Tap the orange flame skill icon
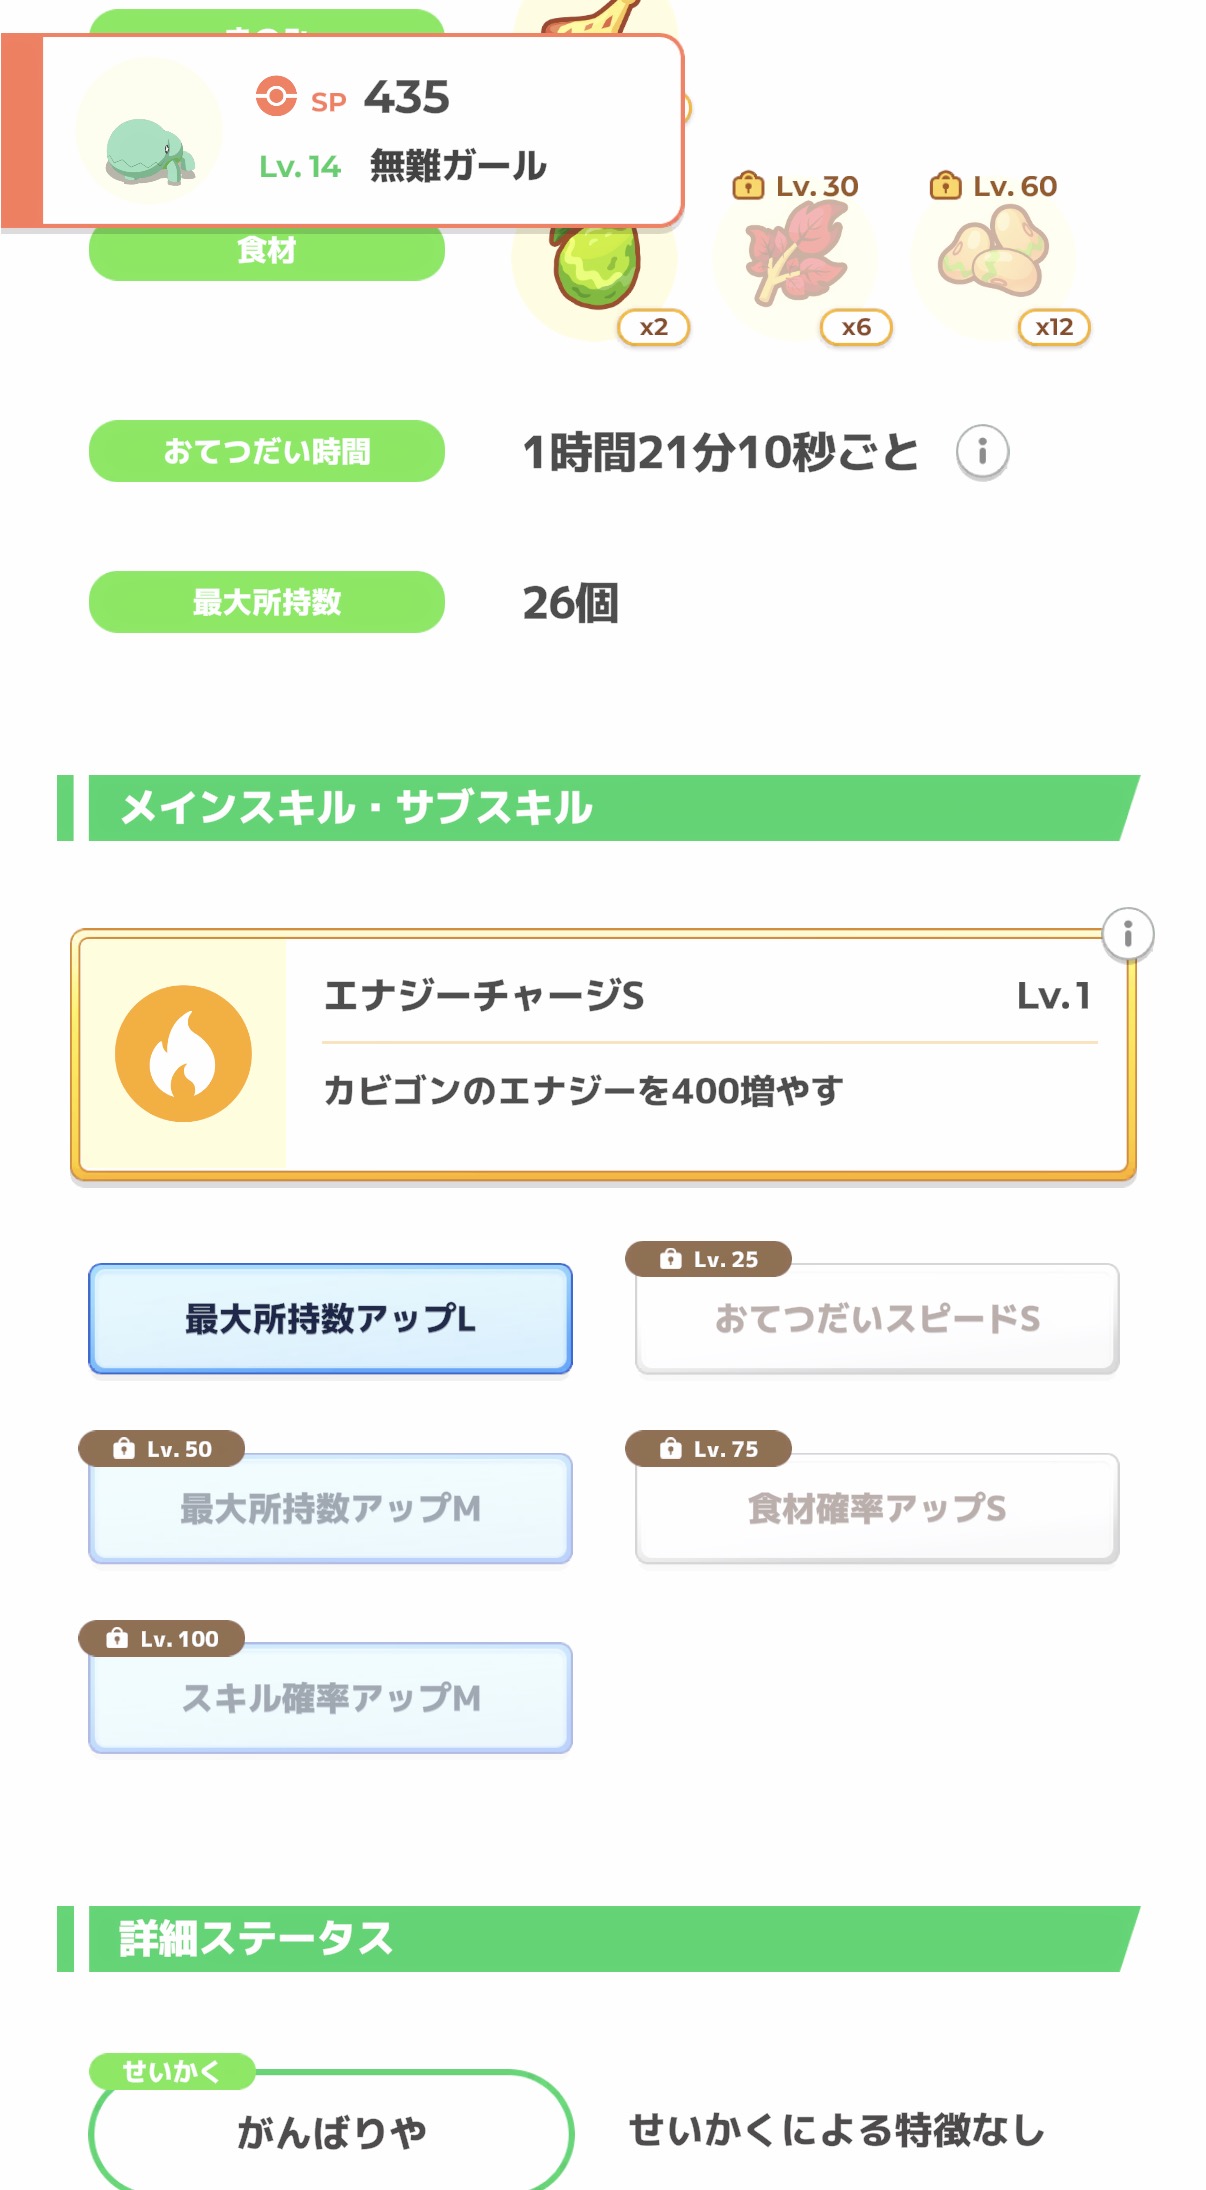Screen dimensions: 1206x2190 click(x=183, y=1053)
